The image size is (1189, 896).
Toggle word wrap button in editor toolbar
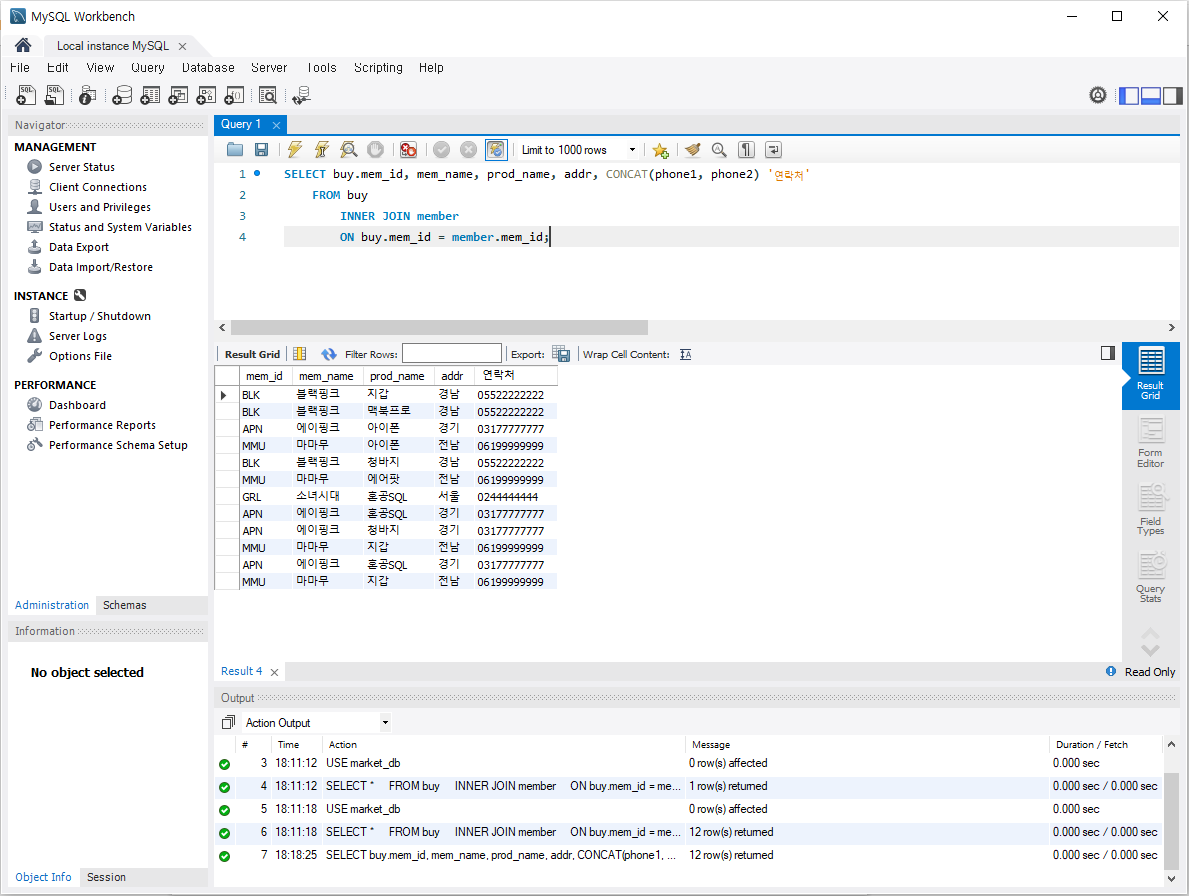pos(773,150)
